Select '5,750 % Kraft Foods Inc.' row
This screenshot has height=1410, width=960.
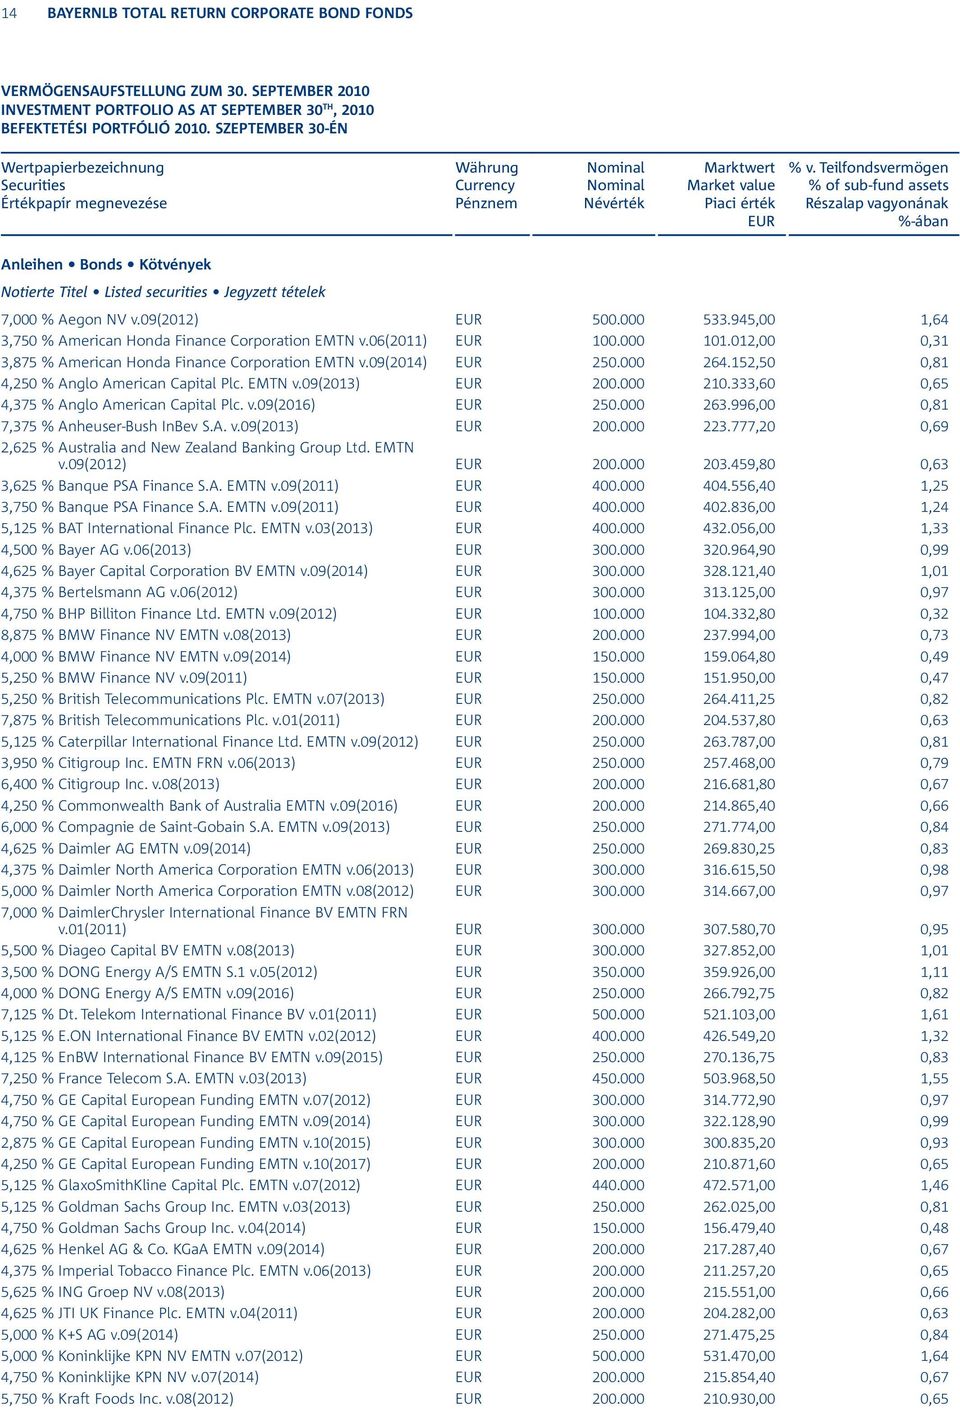[x=475, y=1399]
